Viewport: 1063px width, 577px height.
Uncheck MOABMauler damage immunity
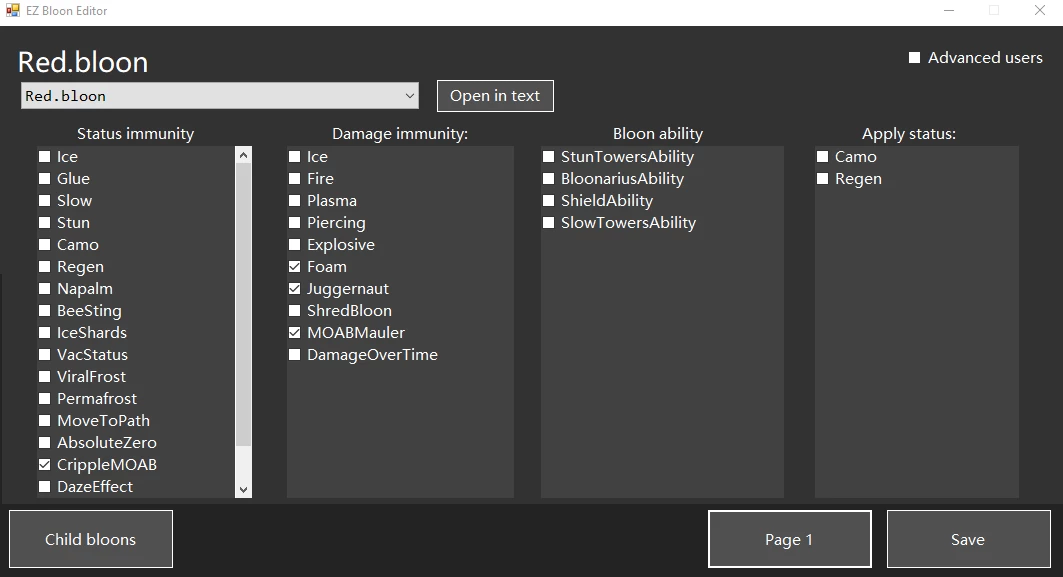tap(294, 332)
